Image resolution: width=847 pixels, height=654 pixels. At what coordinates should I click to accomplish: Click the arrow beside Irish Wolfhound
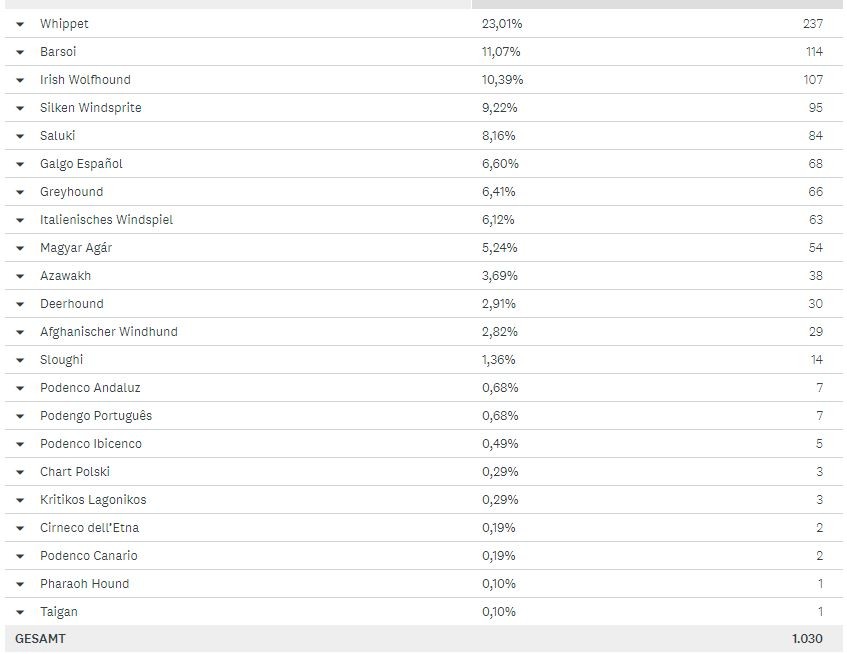[x=20, y=80]
